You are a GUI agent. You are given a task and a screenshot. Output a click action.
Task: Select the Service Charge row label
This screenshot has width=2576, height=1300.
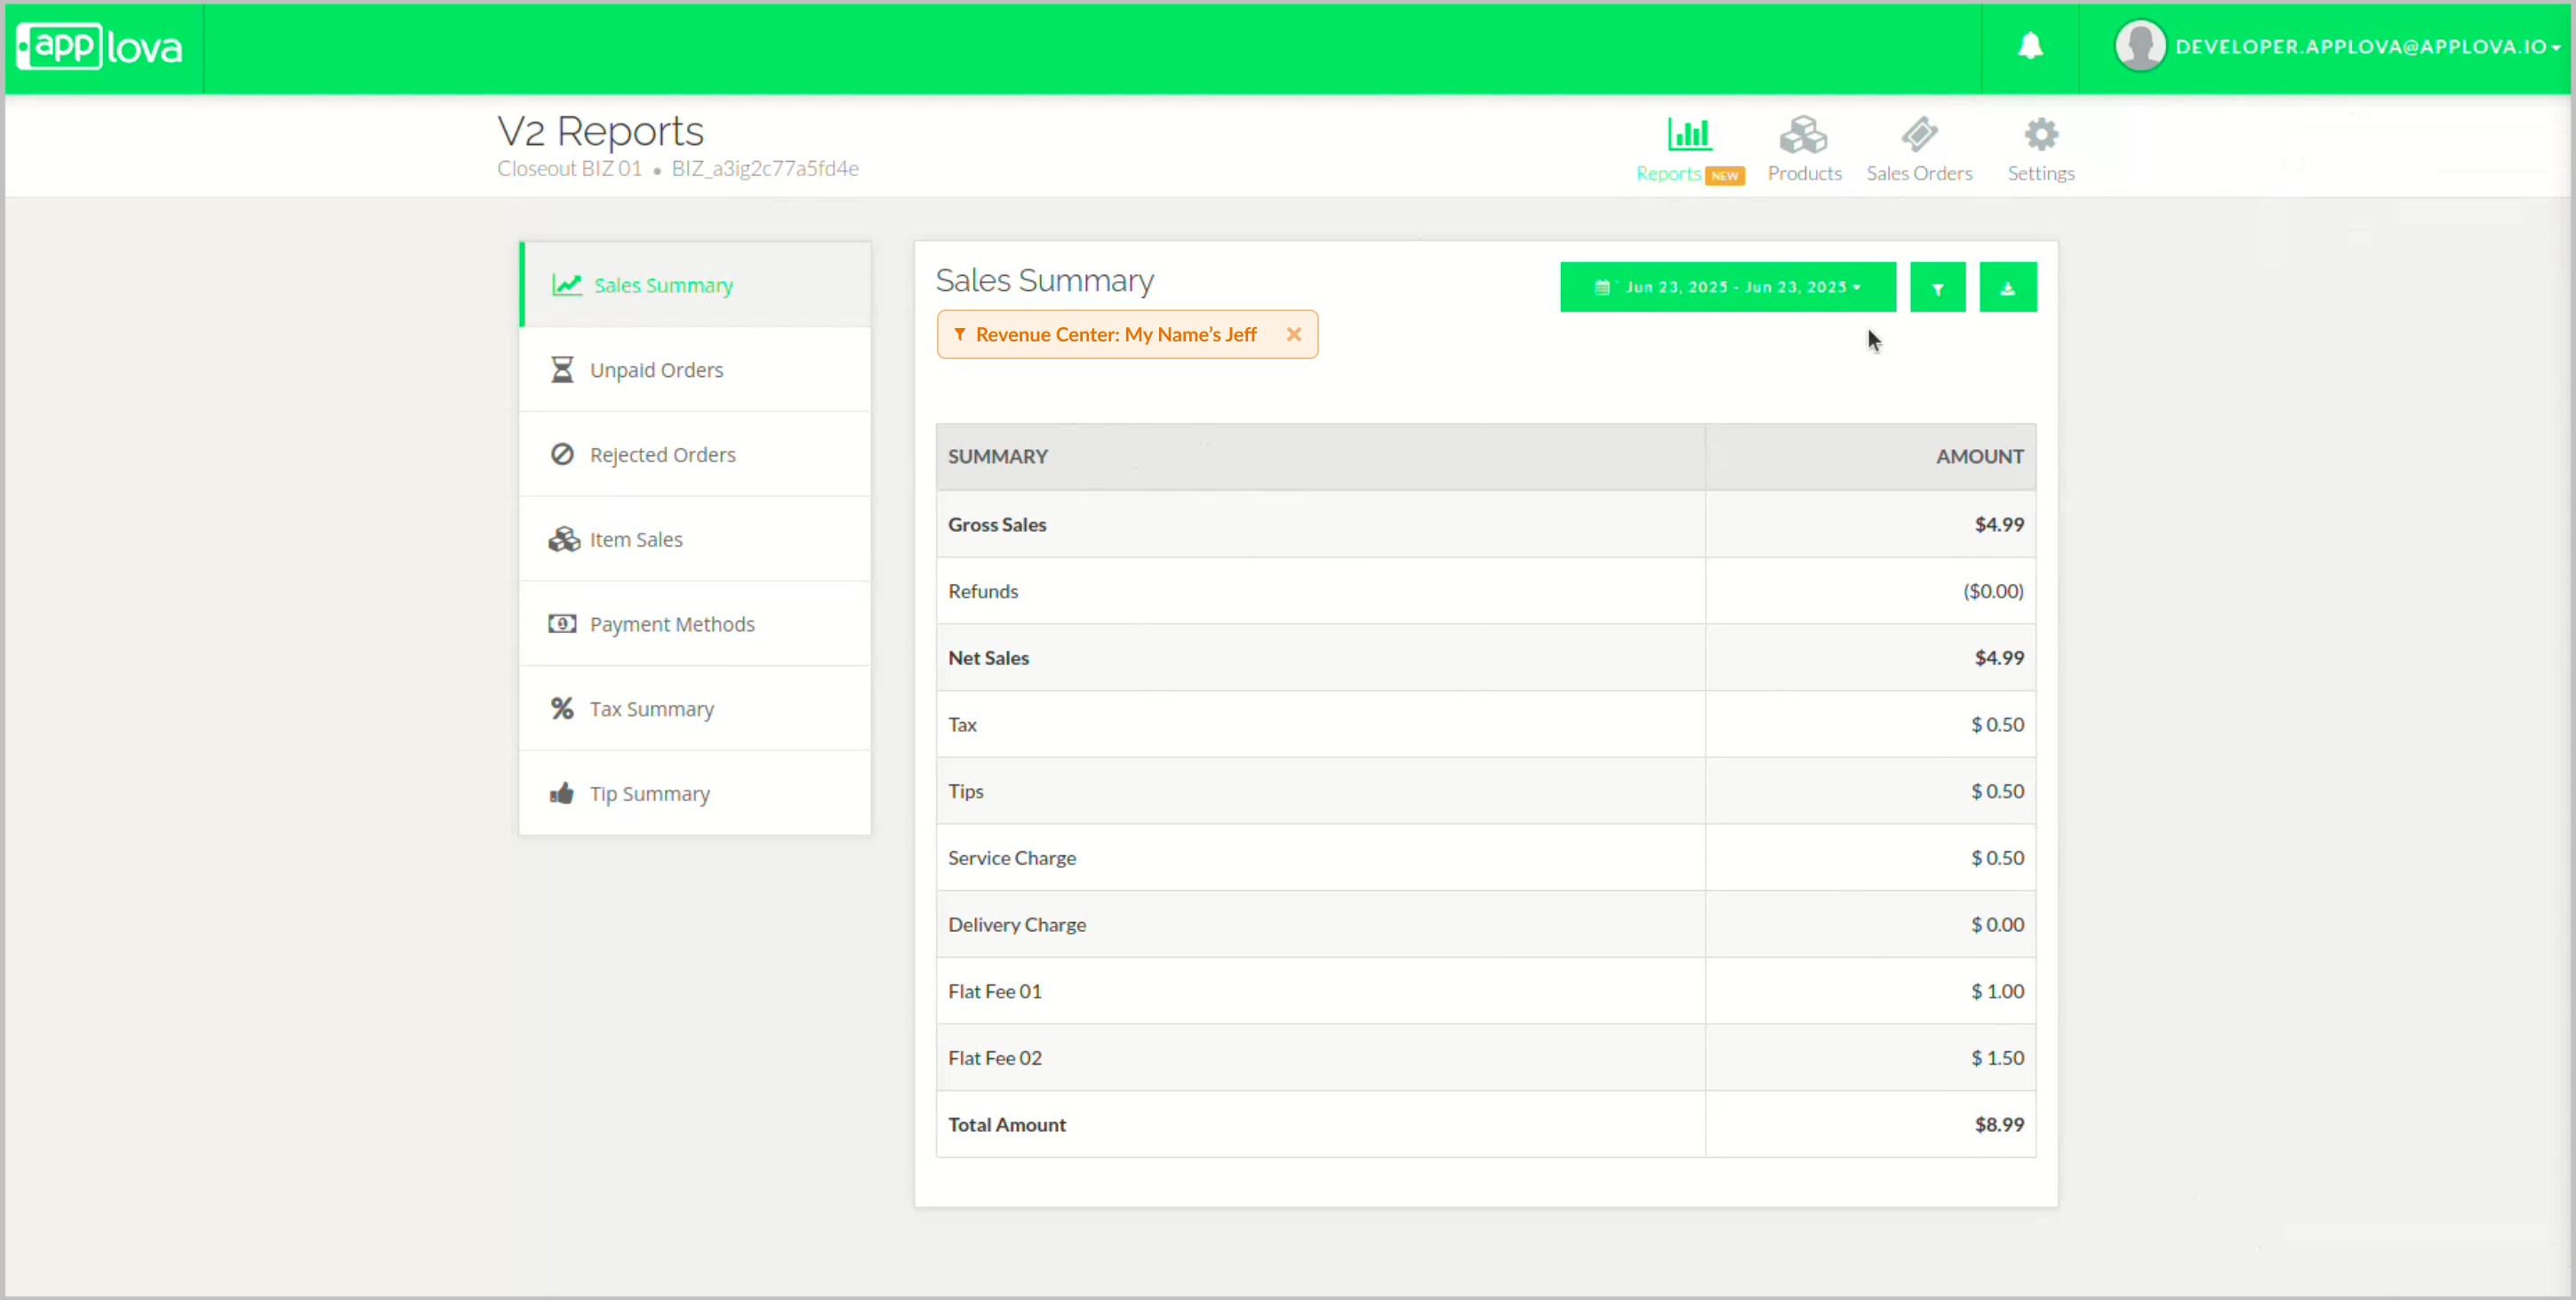(x=1012, y=858)
